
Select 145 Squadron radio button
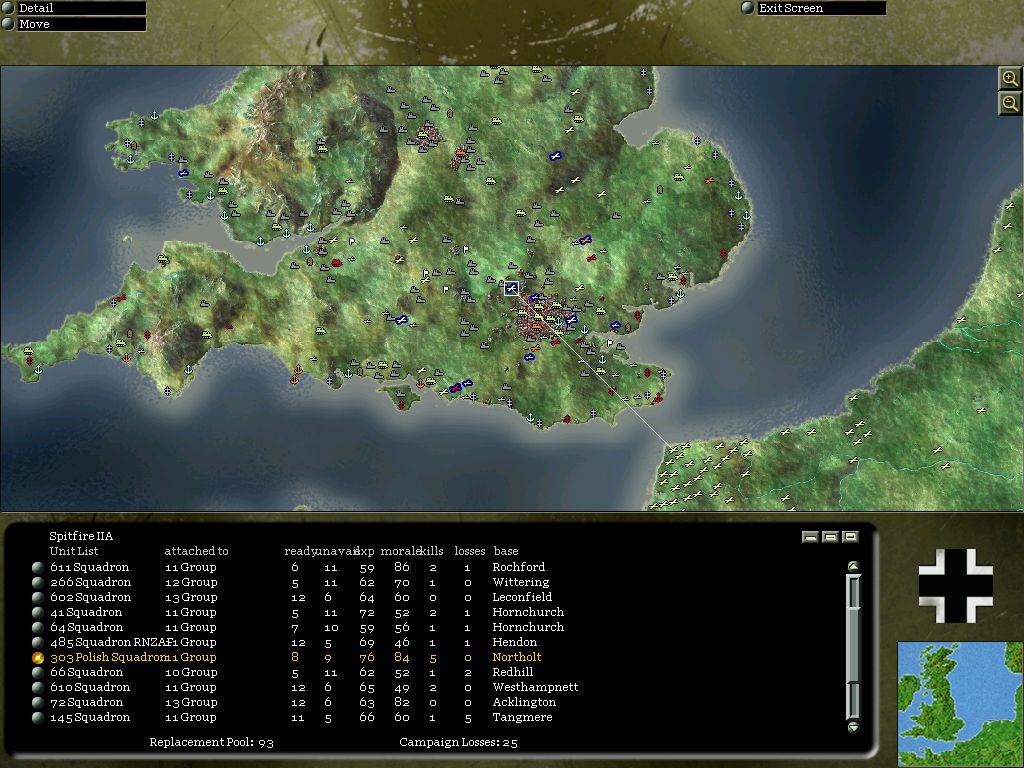[x=38, y=718]
